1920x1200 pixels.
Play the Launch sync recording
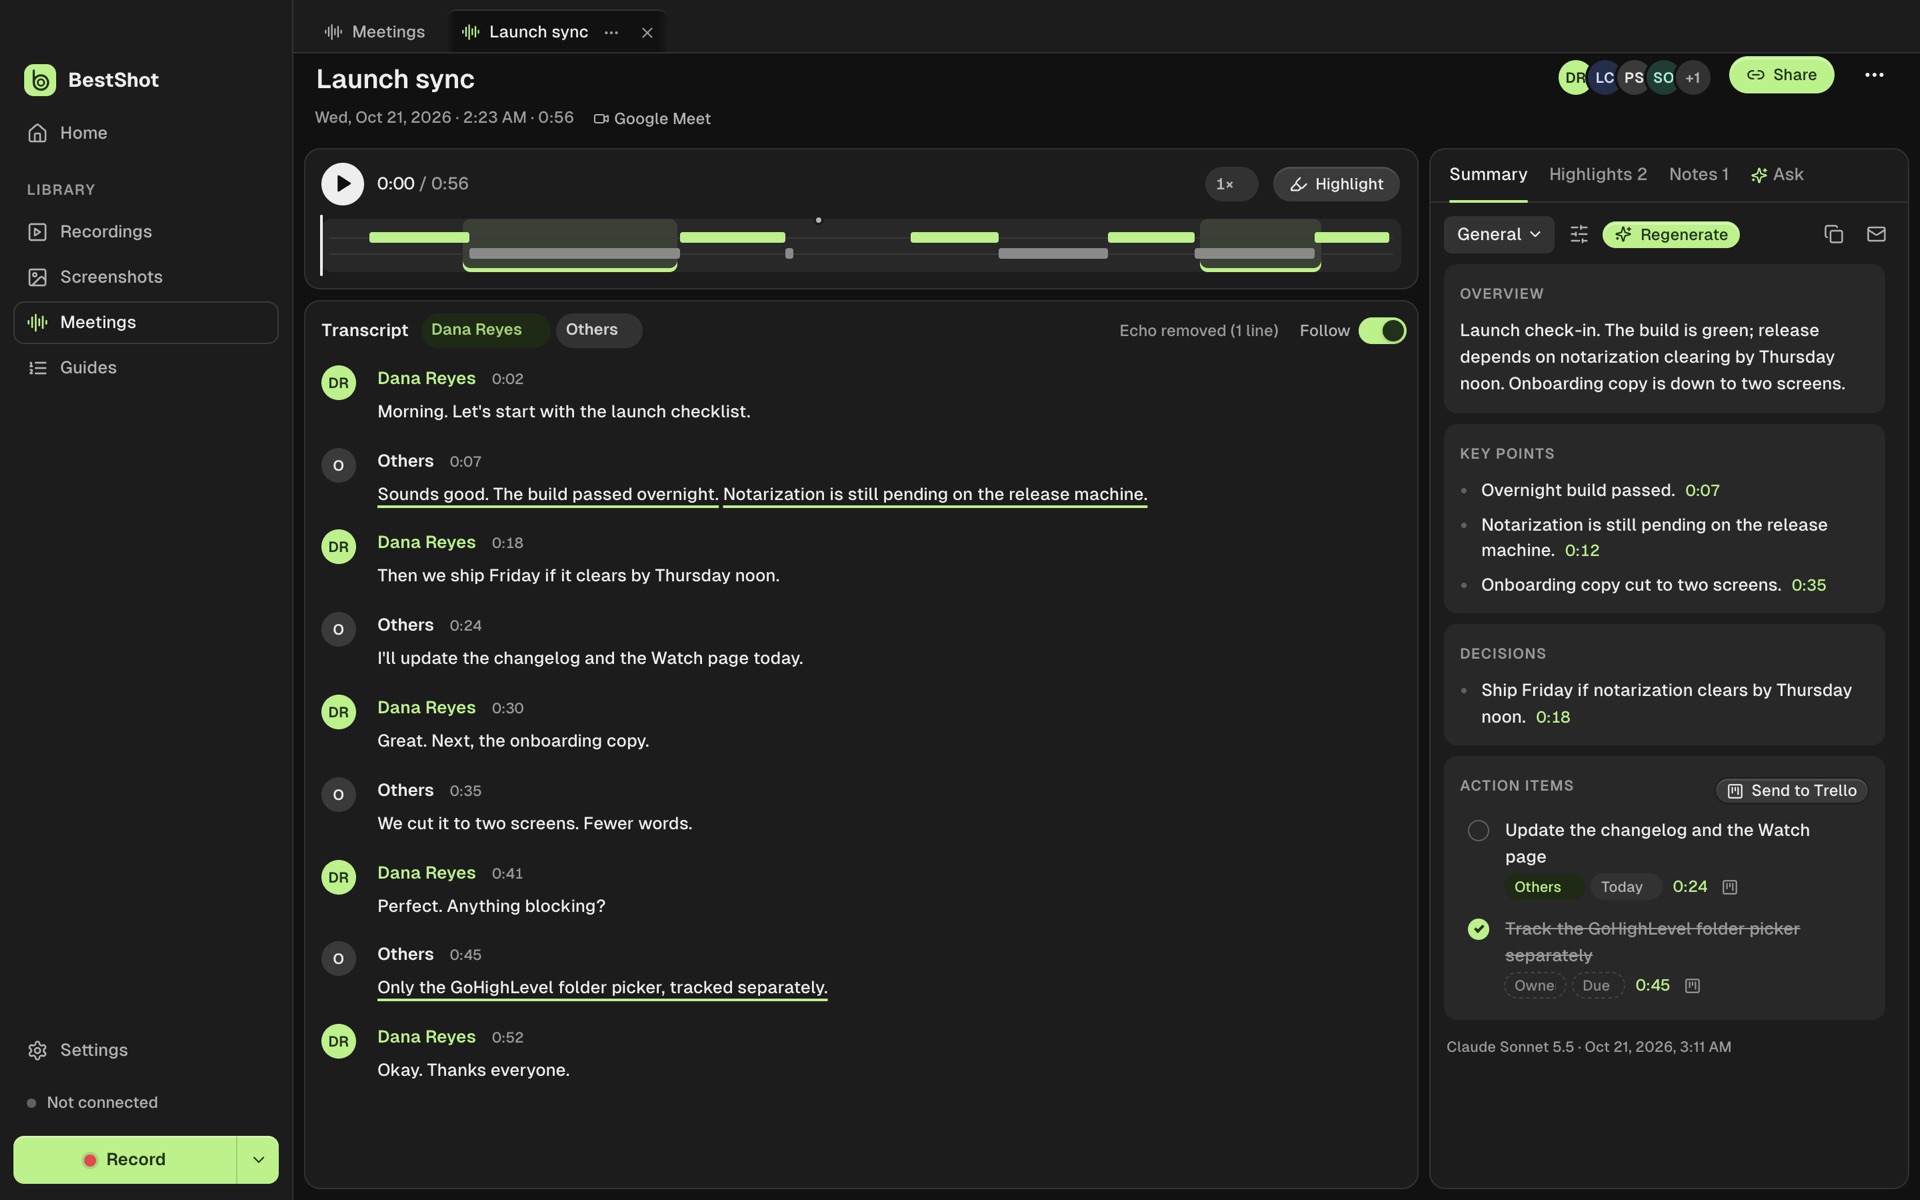(x=342, y=184)
